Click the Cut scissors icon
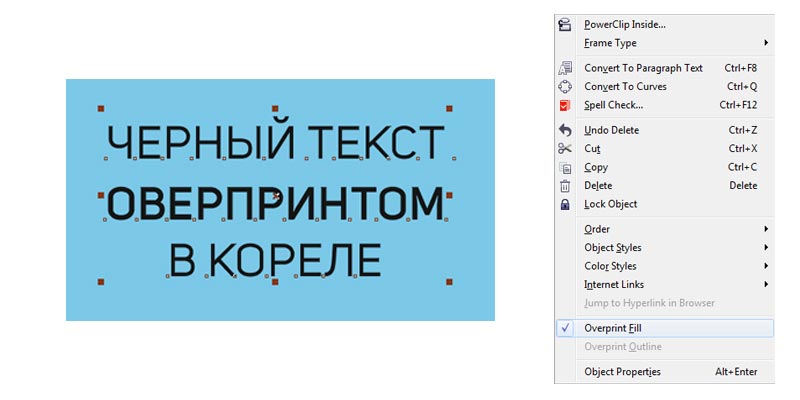Viewport: 800px width, 400px height. [565, 148]
